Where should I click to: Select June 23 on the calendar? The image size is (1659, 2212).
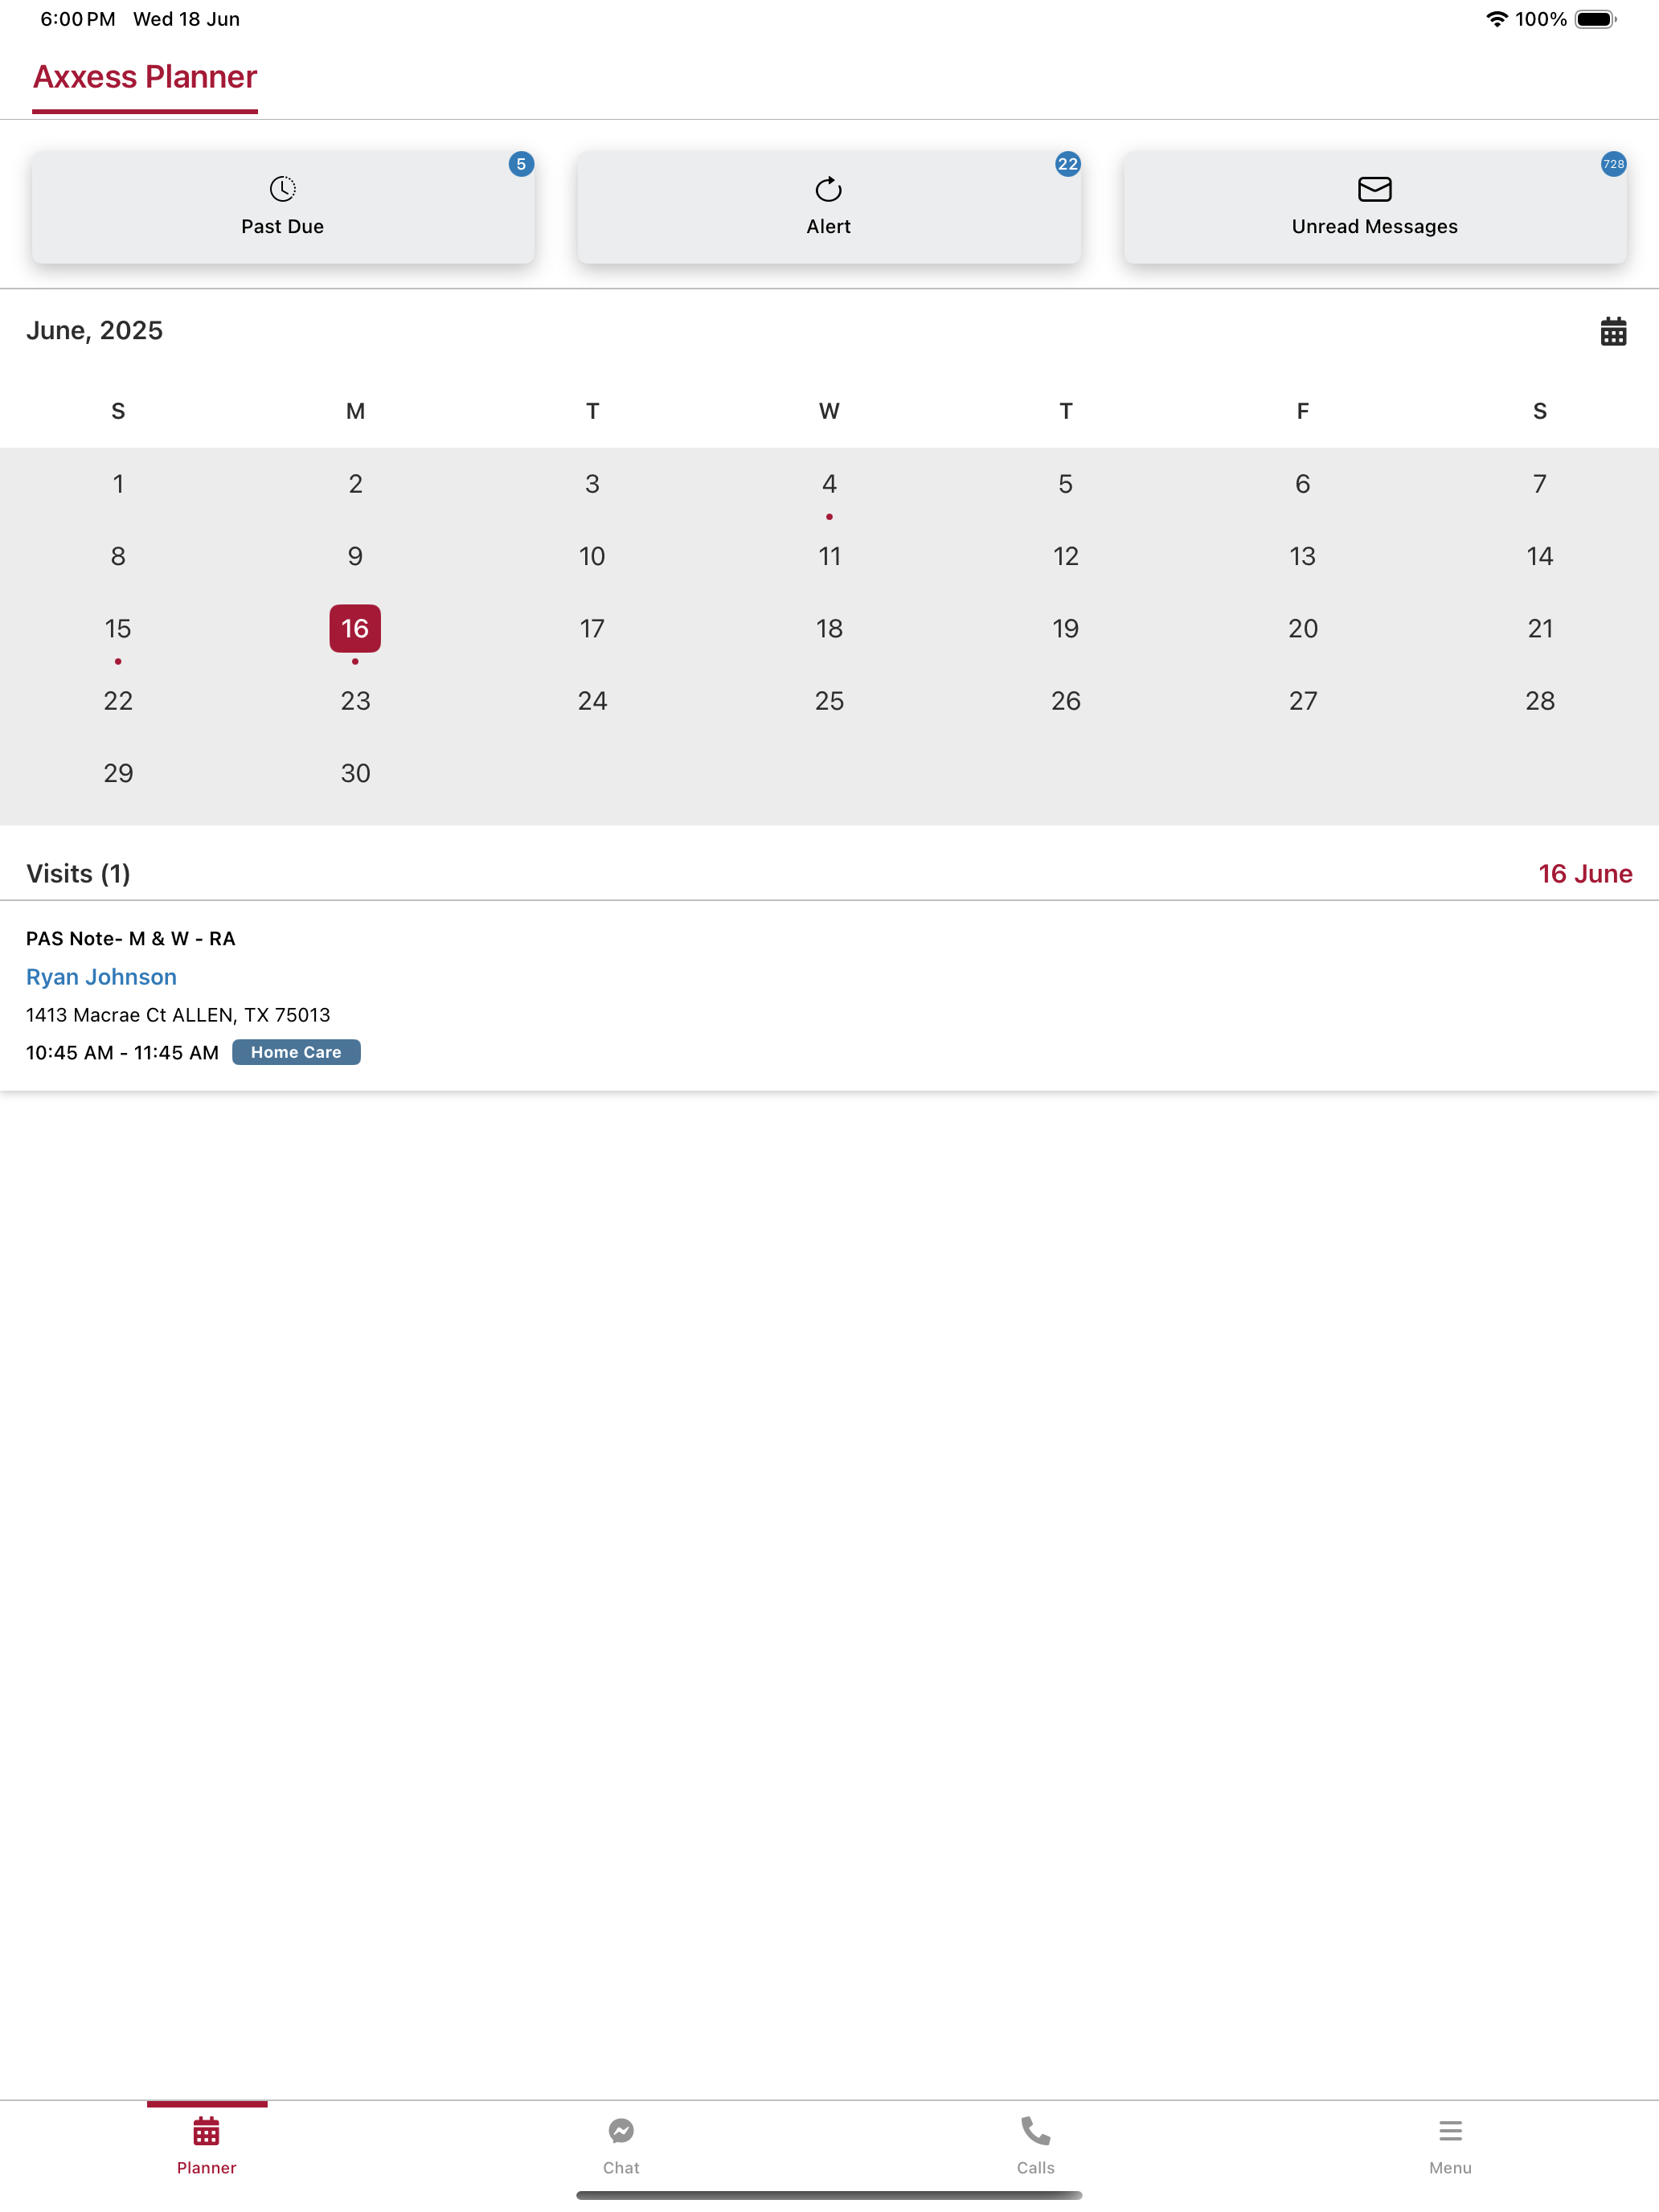click(355, 701)
